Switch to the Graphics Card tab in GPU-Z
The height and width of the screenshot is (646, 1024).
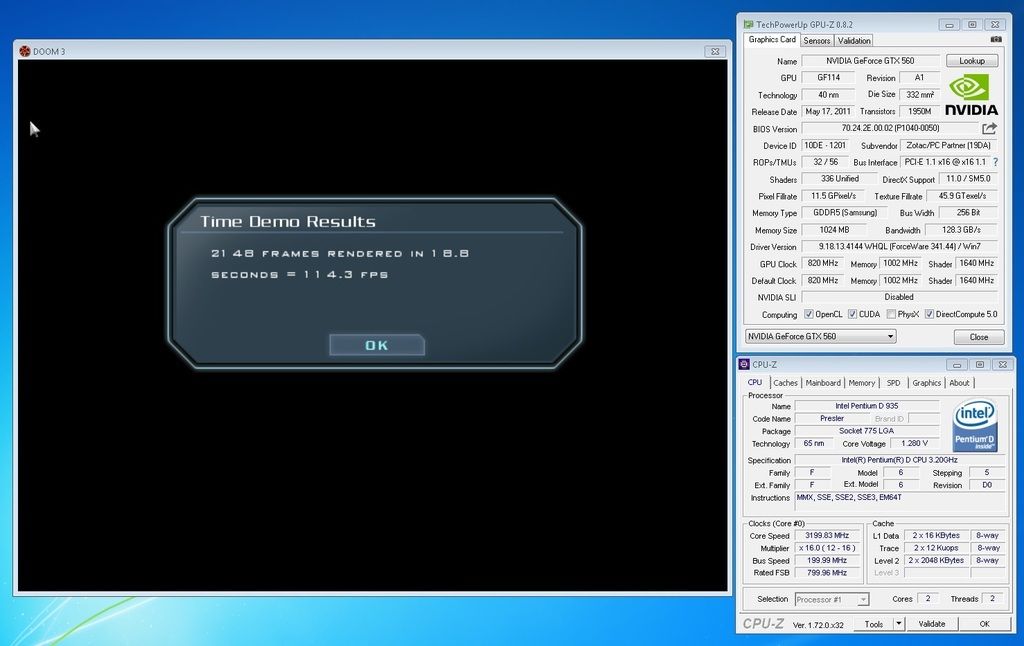(772, 40)
